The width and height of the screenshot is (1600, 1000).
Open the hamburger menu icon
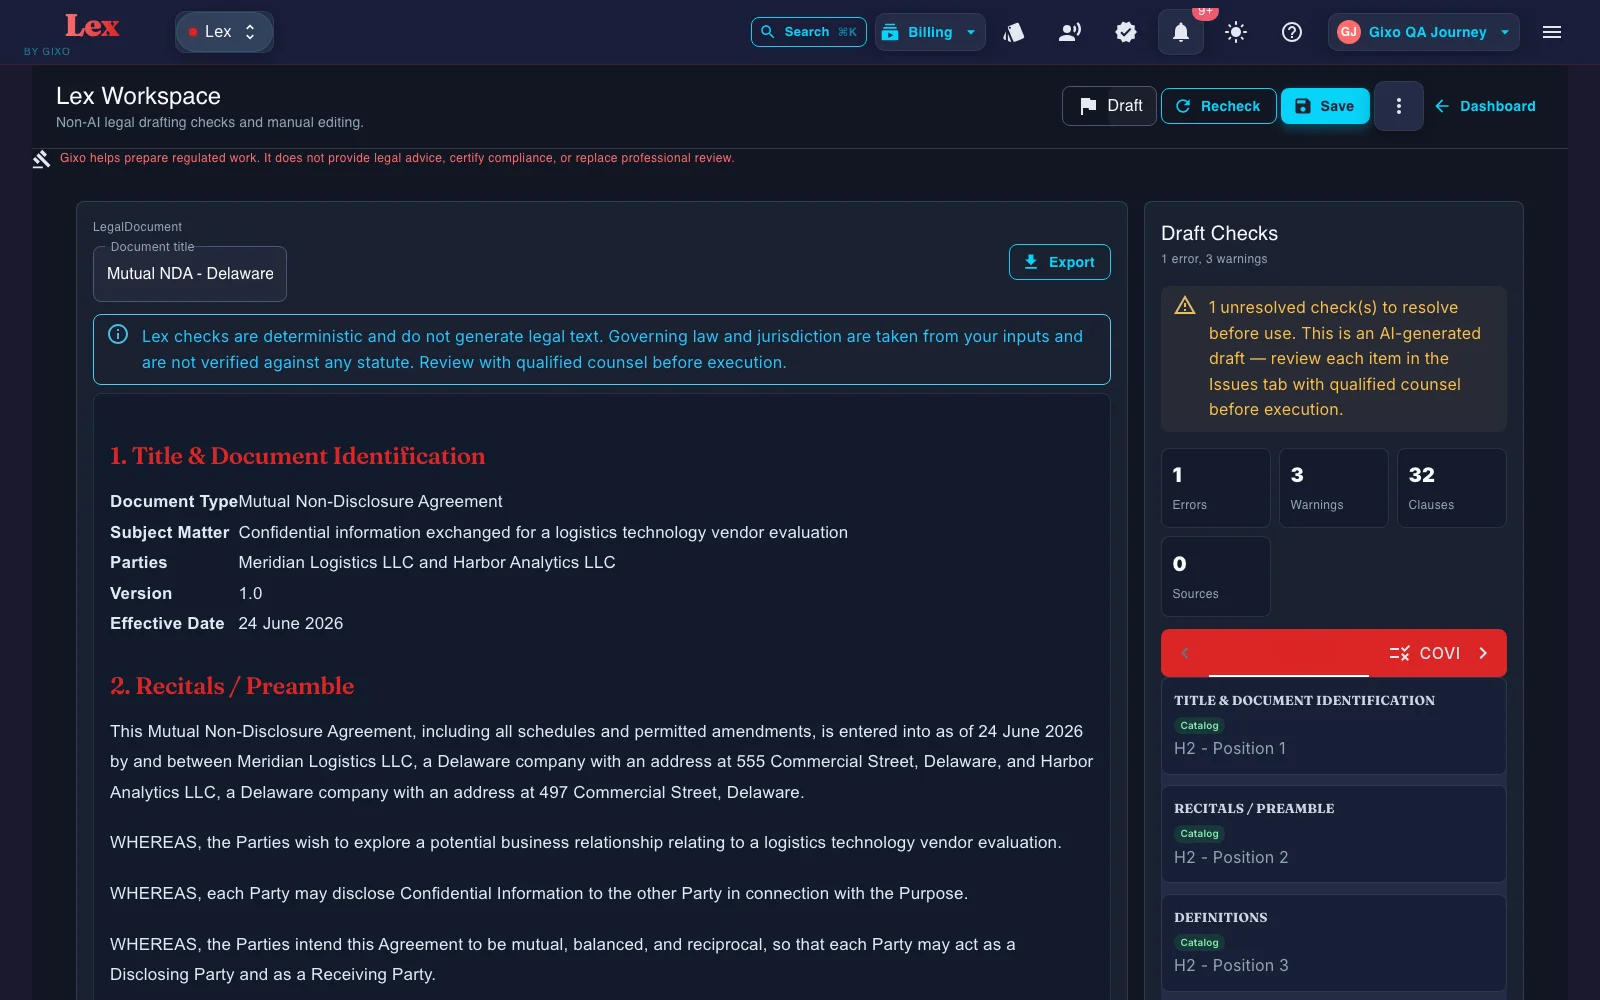1552,32
